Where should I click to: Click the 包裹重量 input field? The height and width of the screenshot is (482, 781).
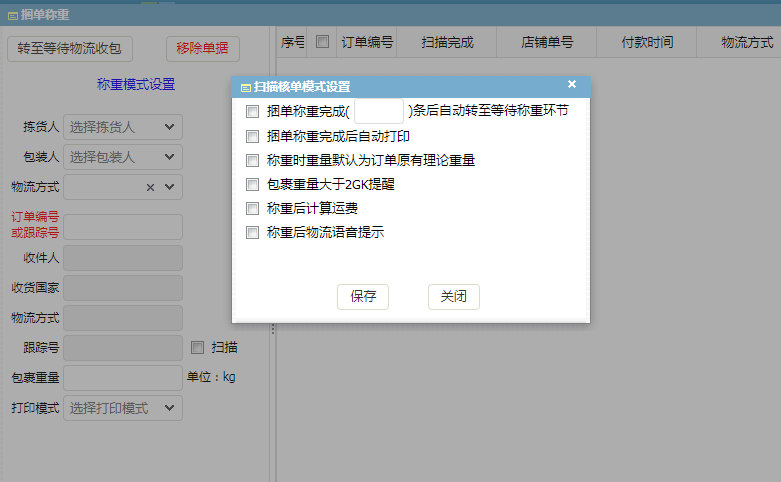[123, 377]
